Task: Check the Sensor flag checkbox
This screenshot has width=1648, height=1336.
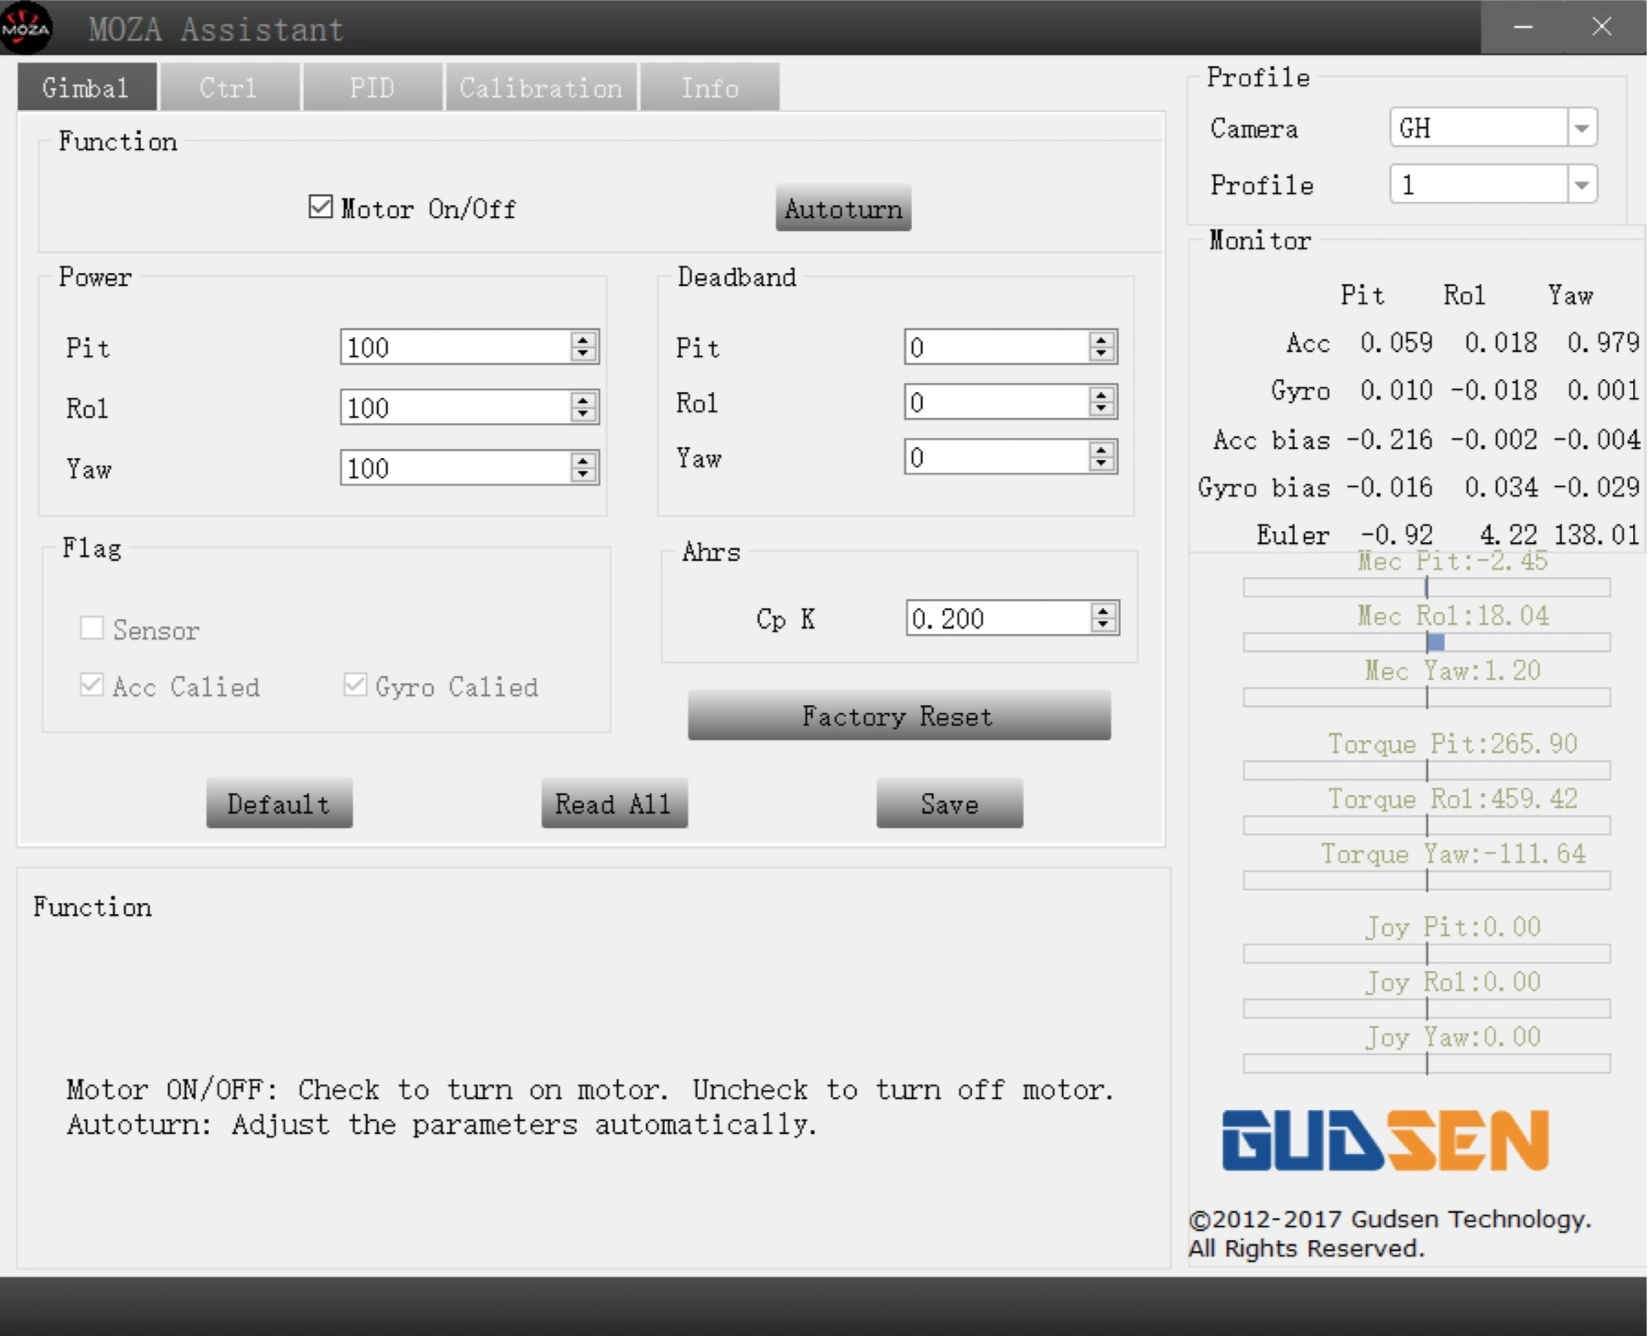Action: point(92,628)
